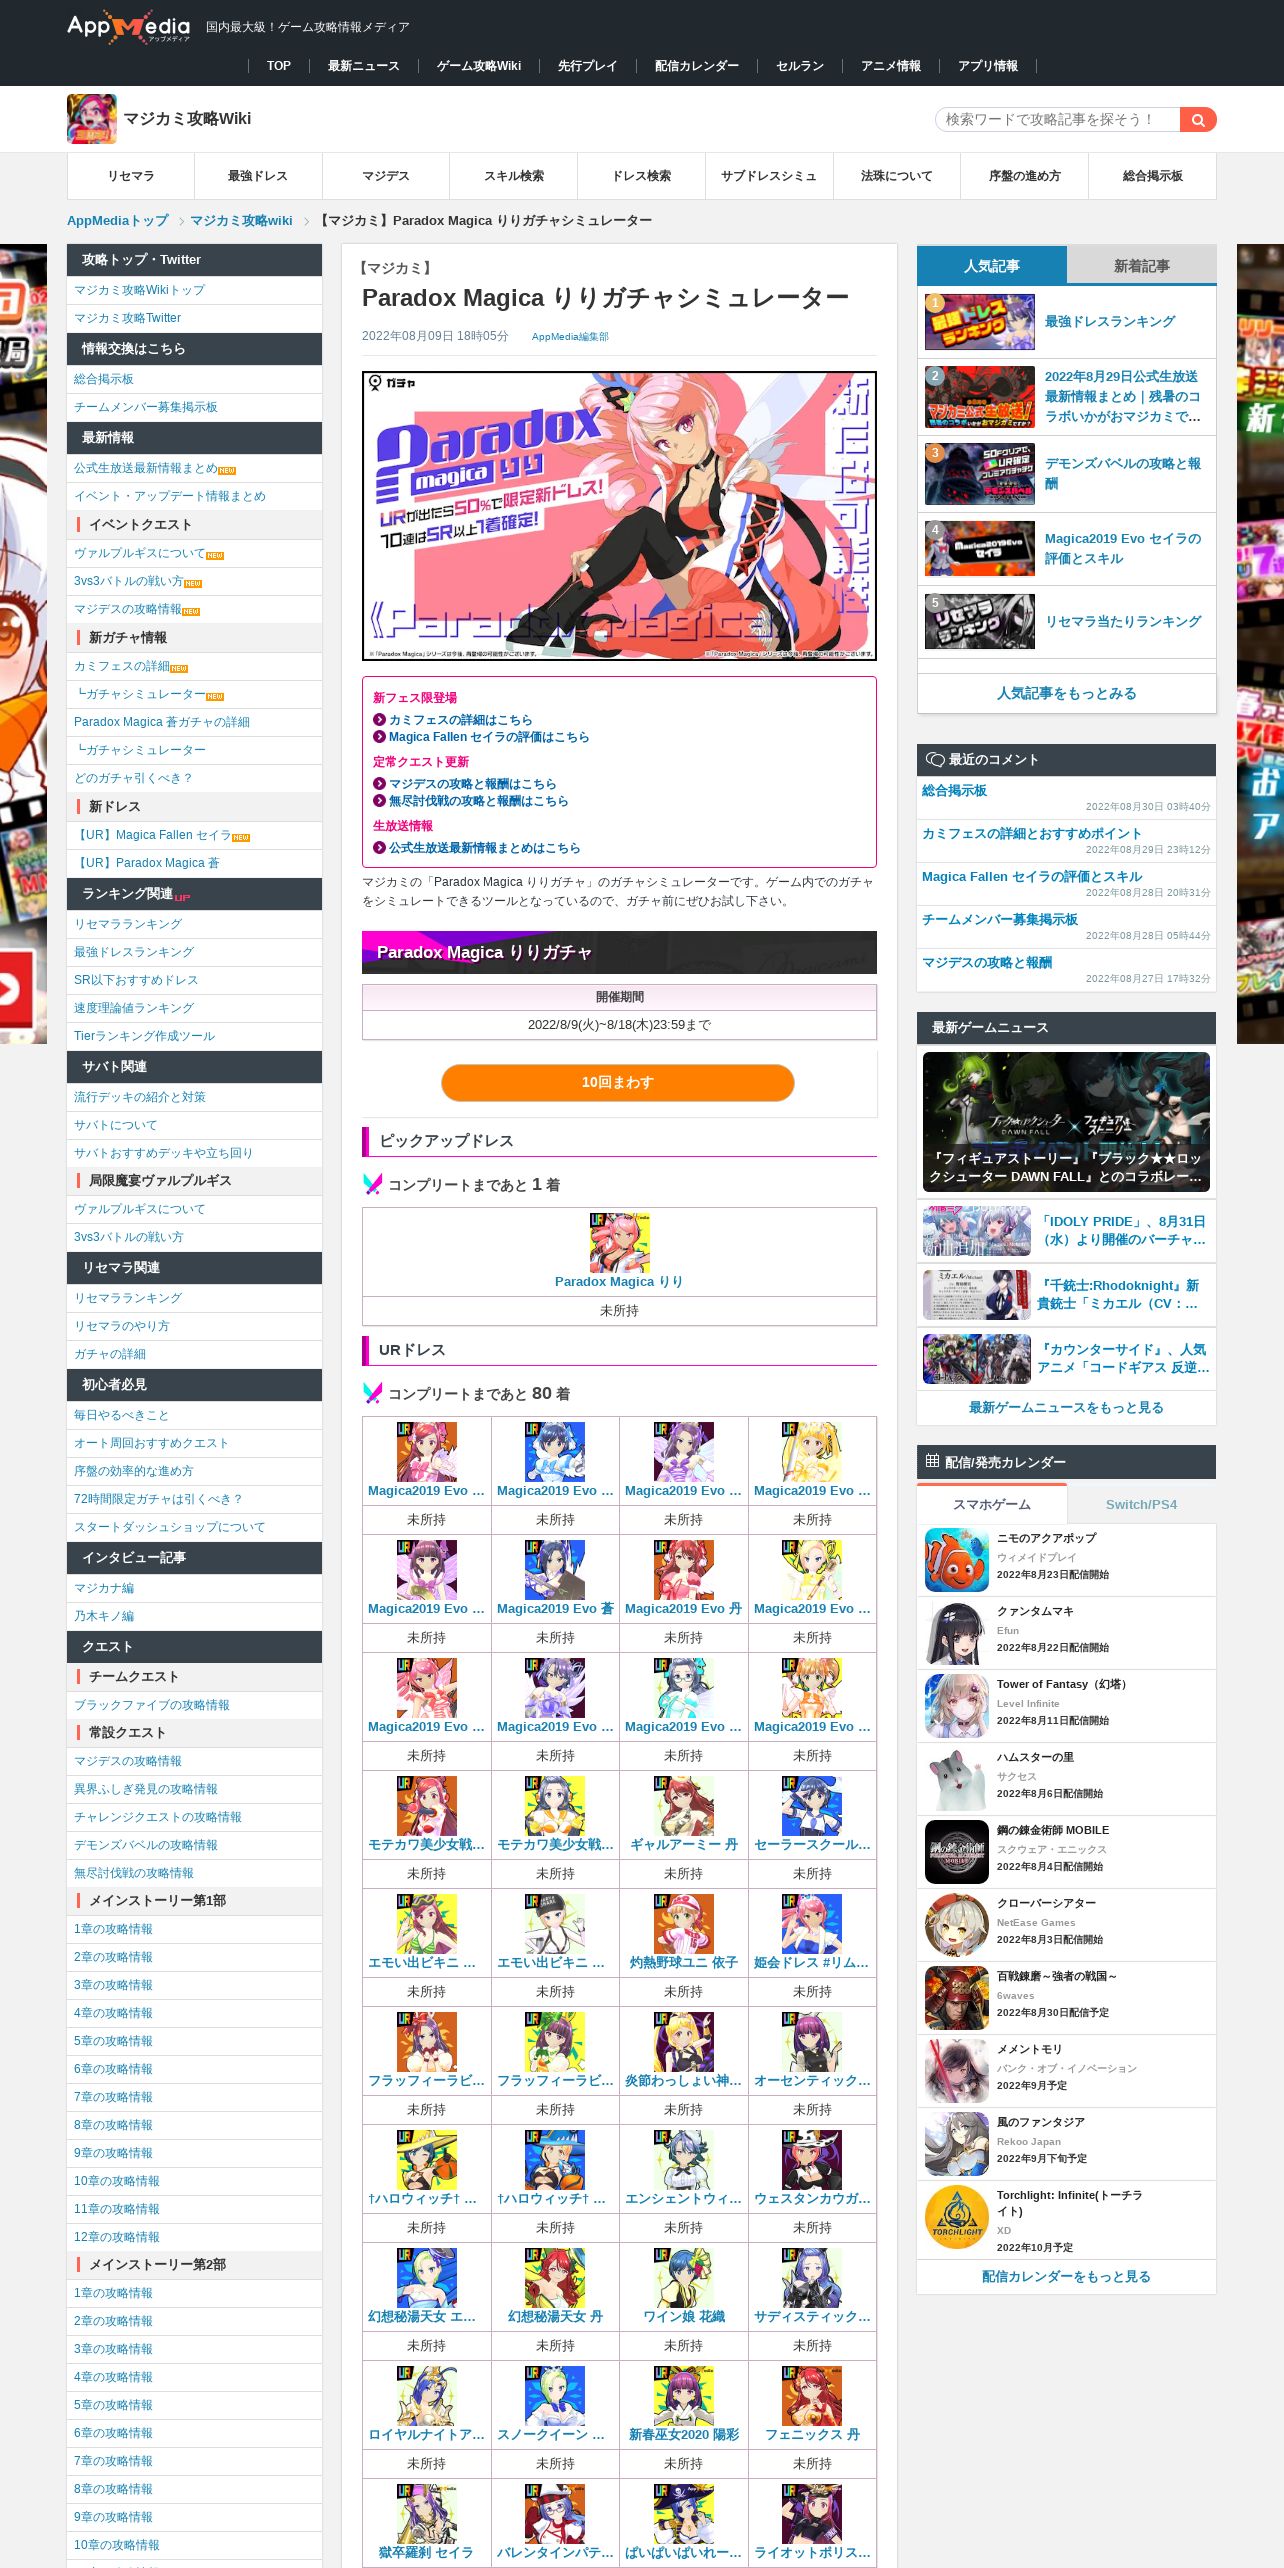Select the 人気記事 tab

click(992, 265)
